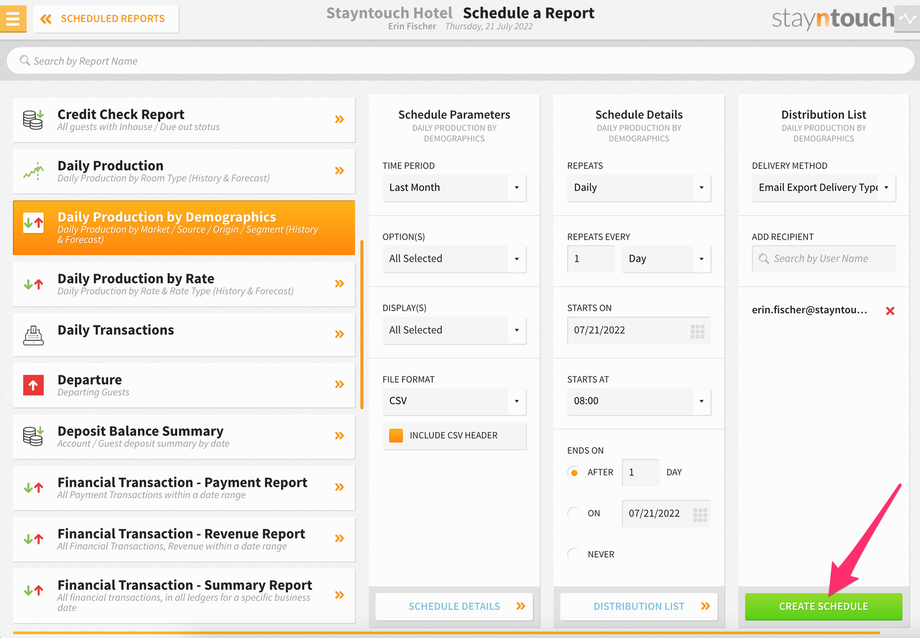Click the Search by Report Name field
Screen dimensions: 920x638
pyautogui.click(x=460, y=60)
